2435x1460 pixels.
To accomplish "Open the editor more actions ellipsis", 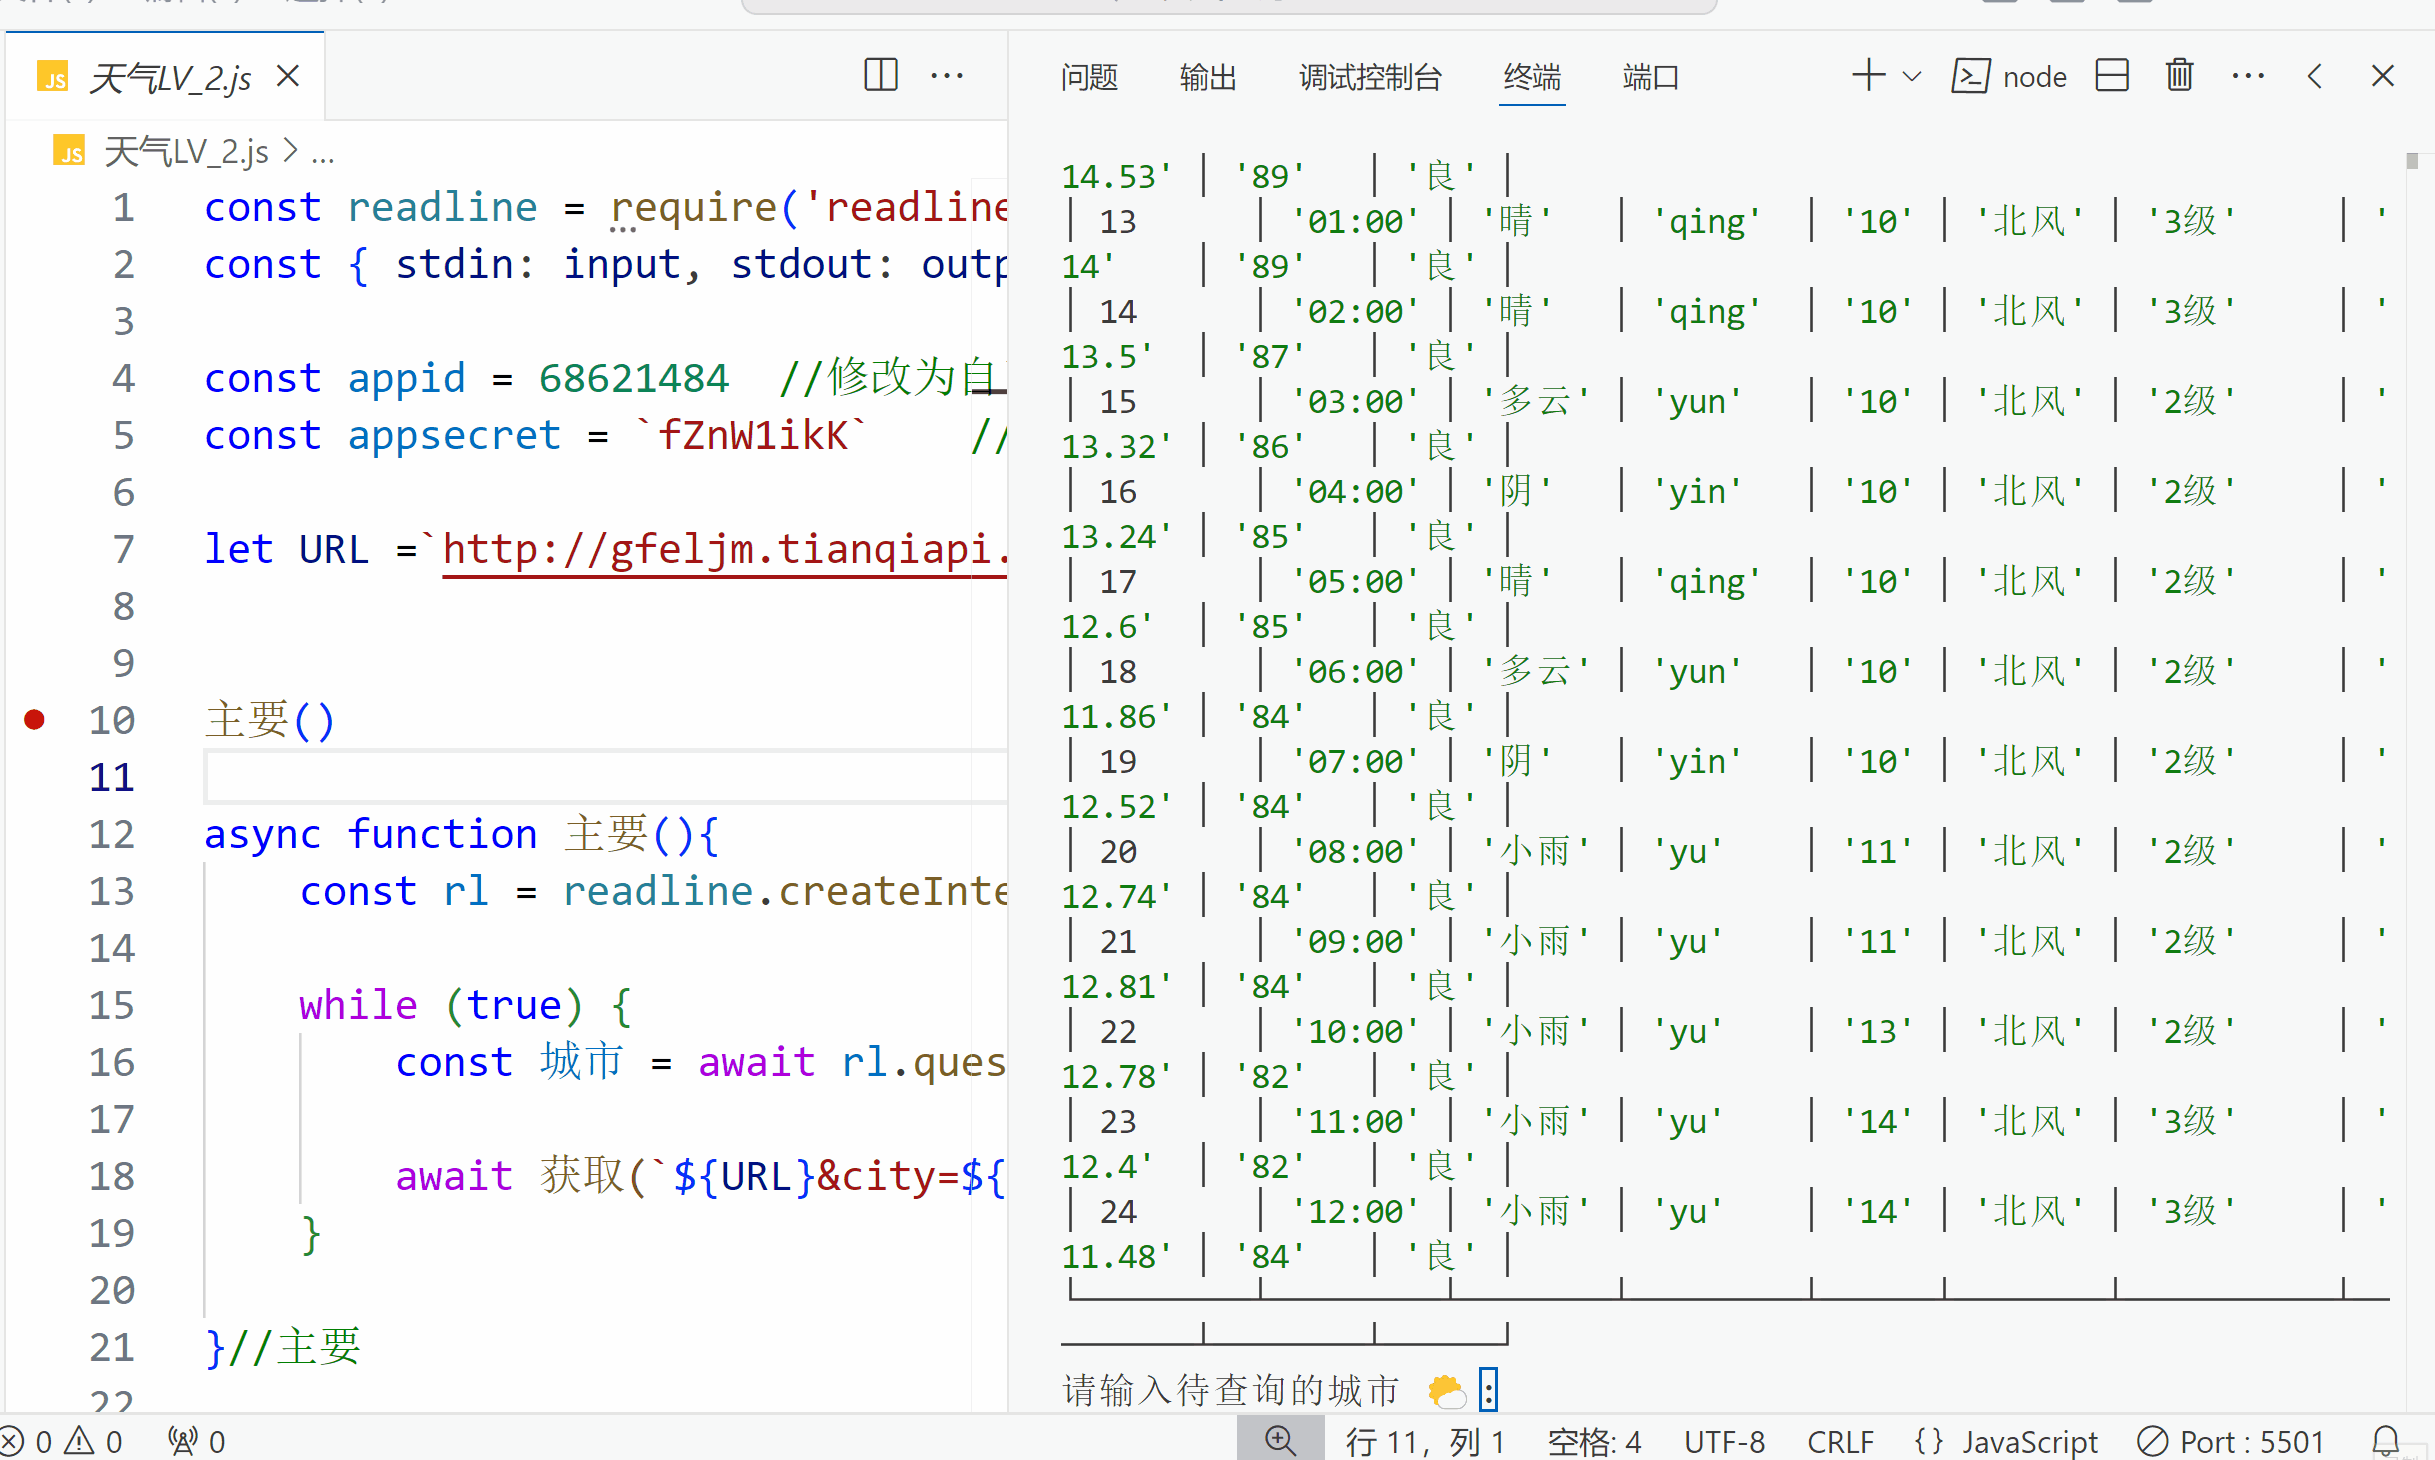I will pos(946,76).
